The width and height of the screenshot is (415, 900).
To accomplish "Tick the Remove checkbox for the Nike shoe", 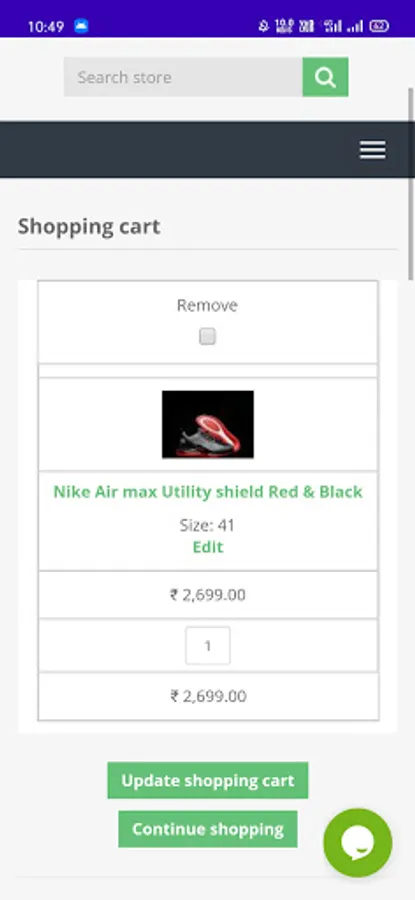I will pyautogui.click(x=207, y=336).
